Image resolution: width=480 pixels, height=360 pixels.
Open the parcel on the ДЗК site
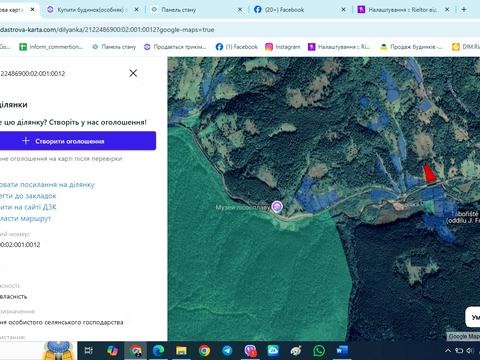click(28, 207)
